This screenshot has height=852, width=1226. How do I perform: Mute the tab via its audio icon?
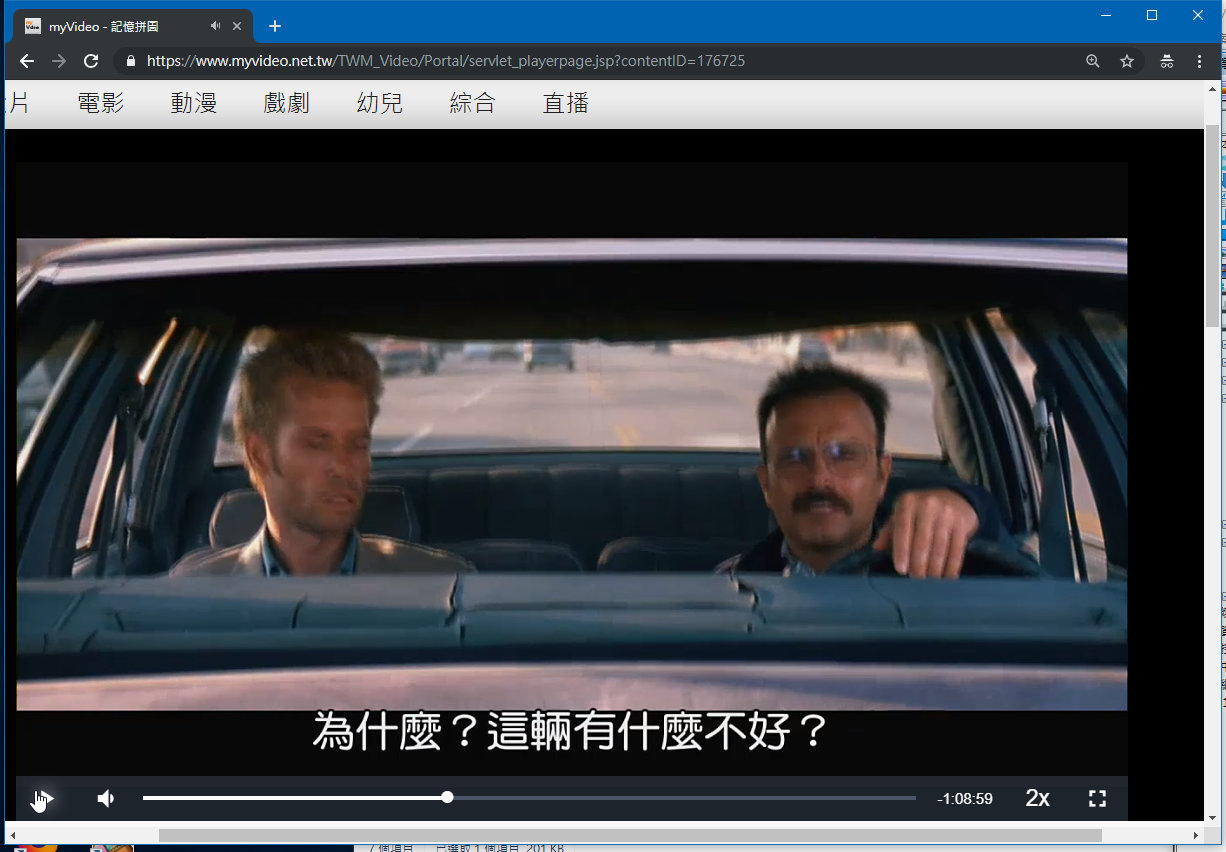coord(215,26)
